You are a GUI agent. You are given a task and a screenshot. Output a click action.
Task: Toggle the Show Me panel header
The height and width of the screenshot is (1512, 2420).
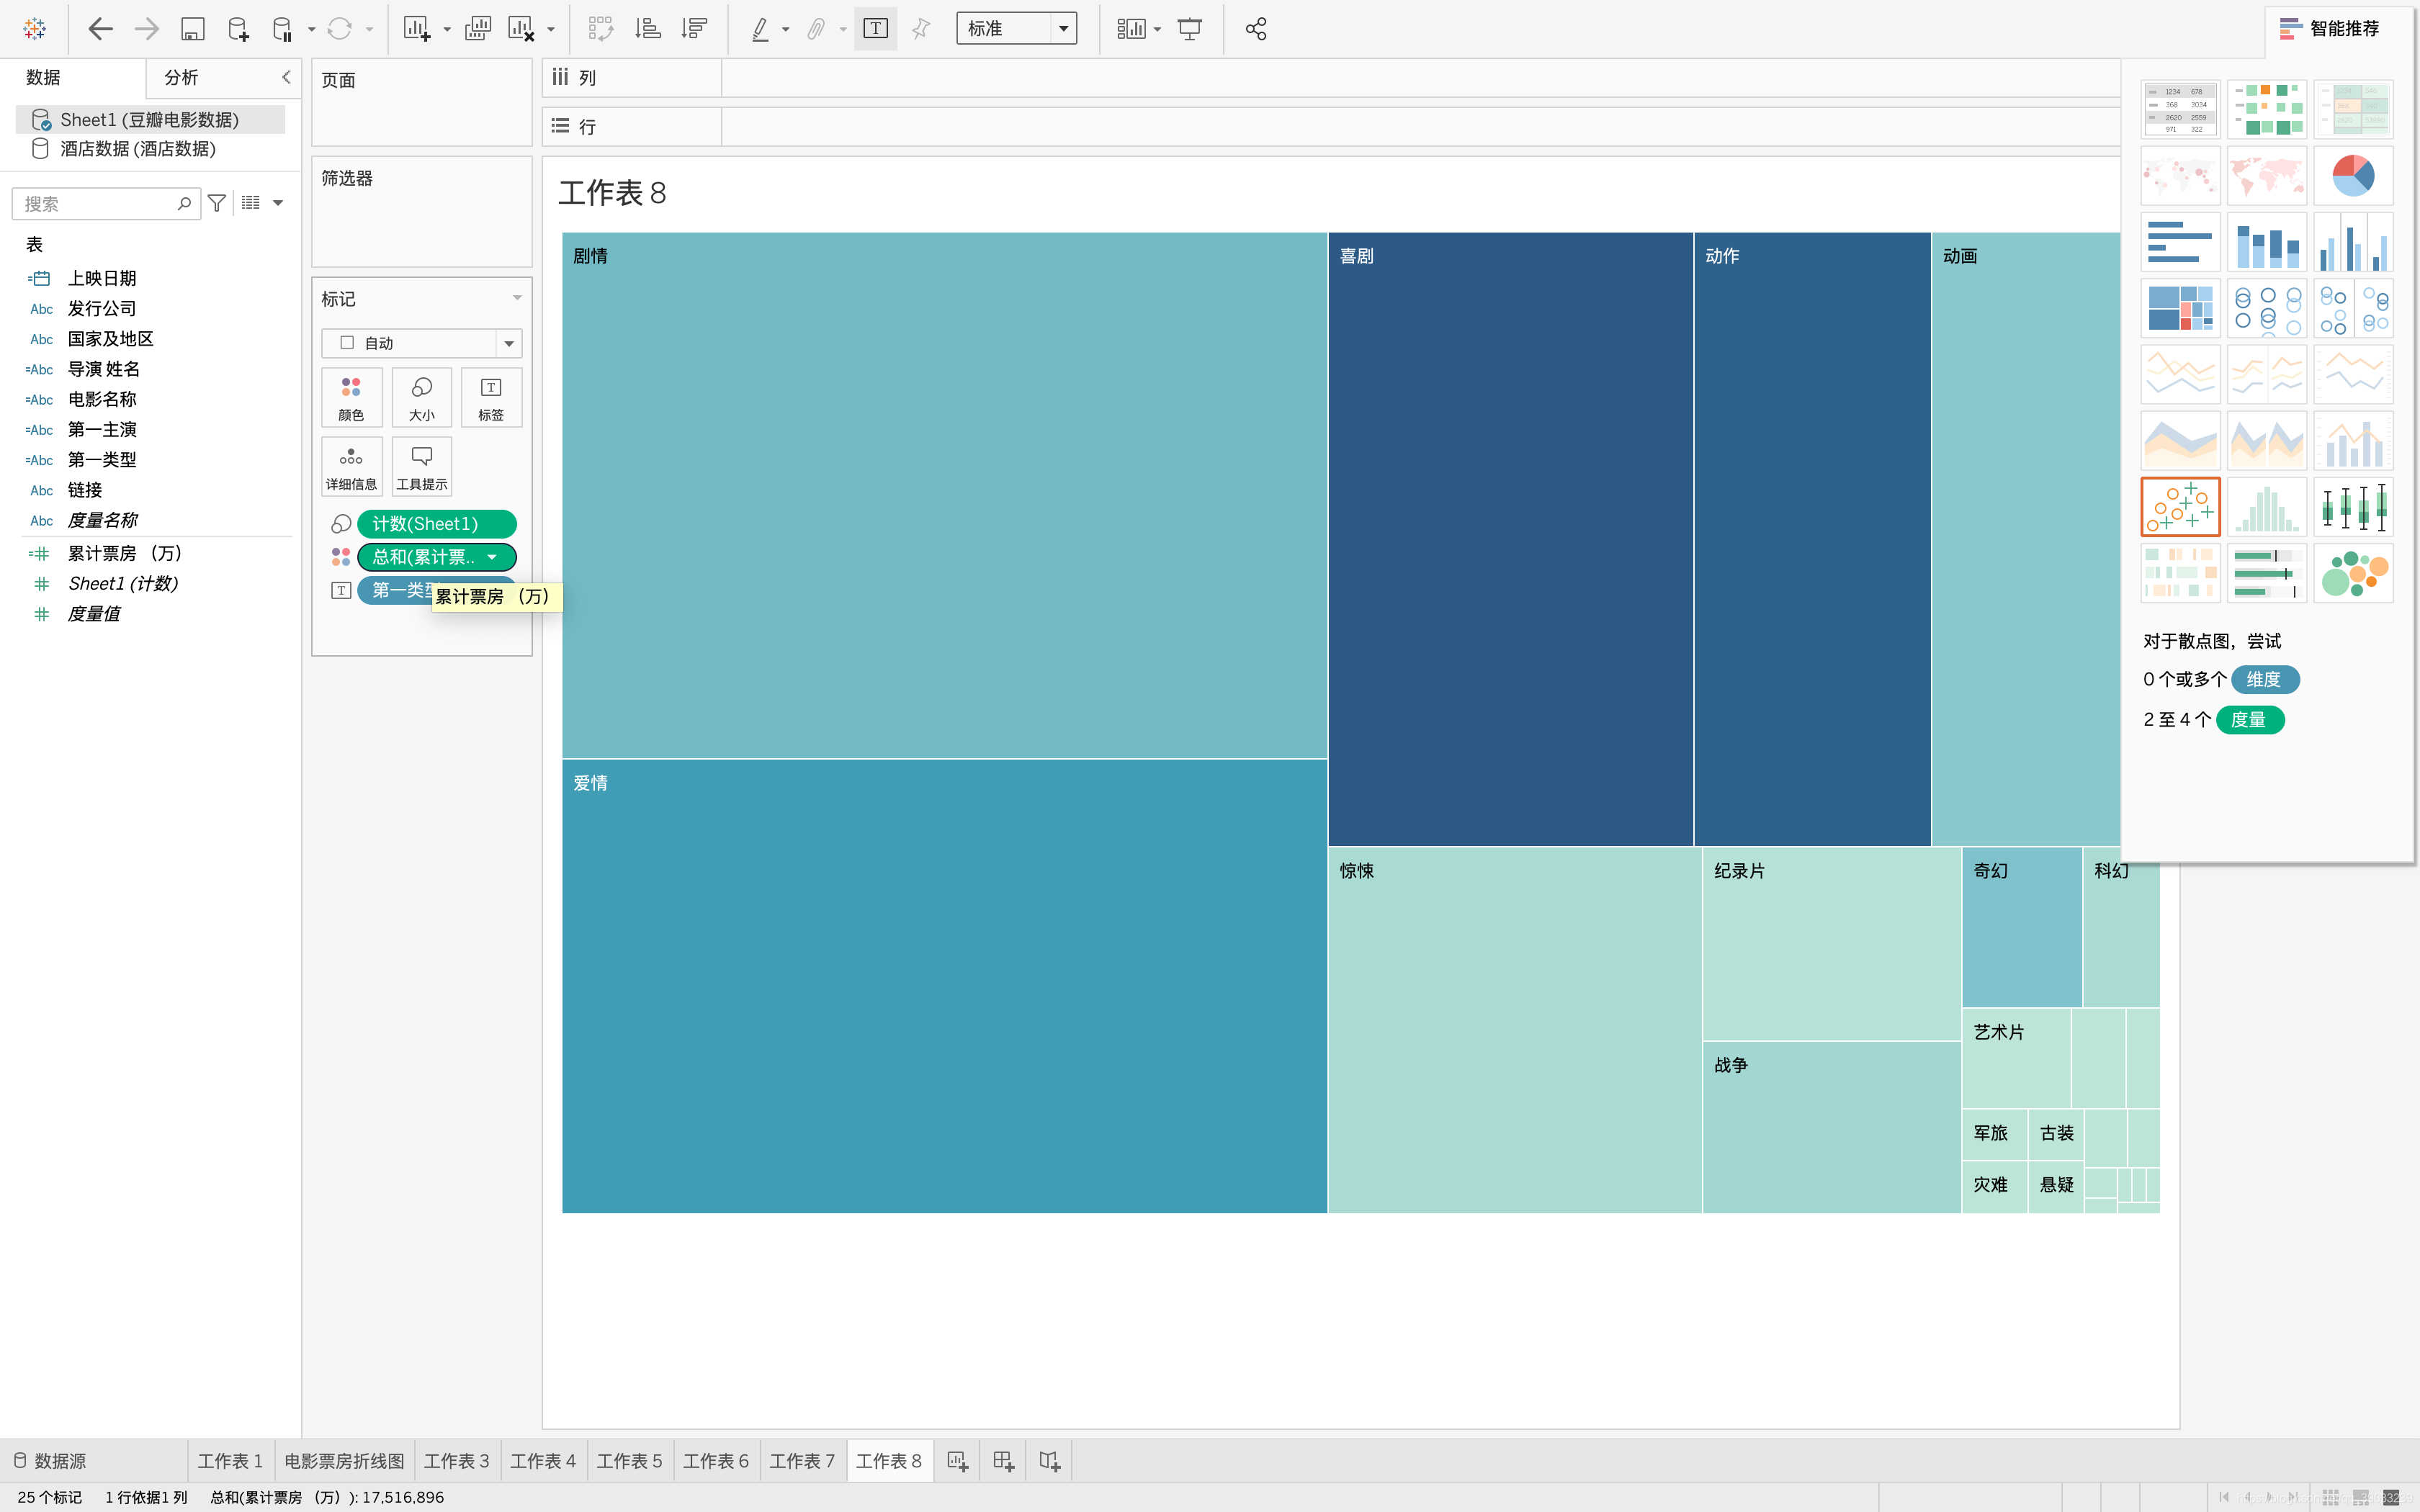pos(2330,29)
